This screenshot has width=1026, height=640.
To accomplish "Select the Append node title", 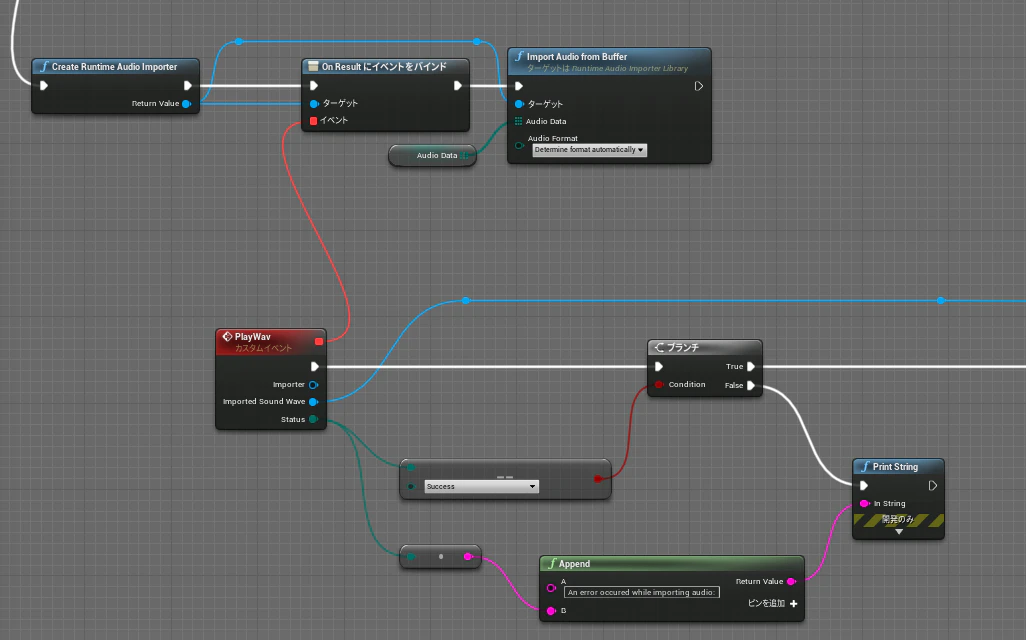I will click(x=575, y=563).
